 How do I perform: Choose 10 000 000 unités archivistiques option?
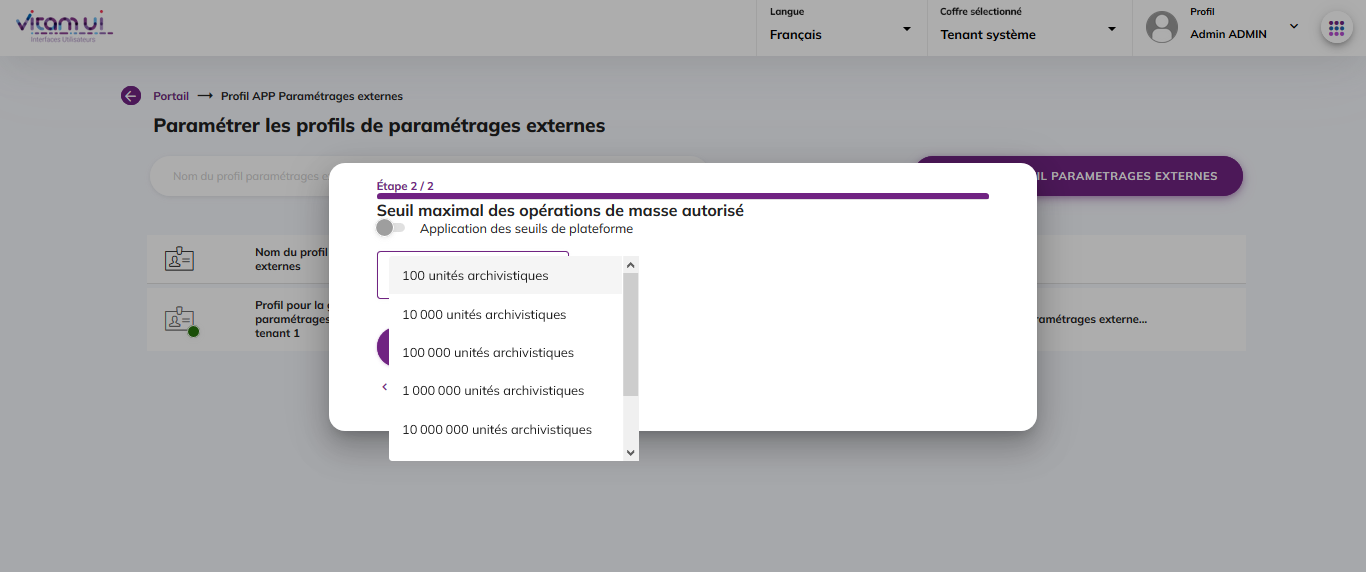tap(497, 429)
